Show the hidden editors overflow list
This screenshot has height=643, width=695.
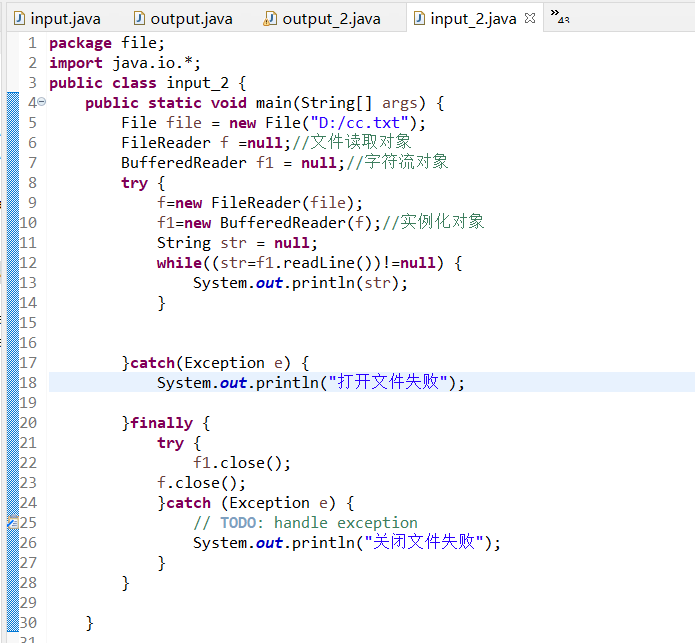559,16
